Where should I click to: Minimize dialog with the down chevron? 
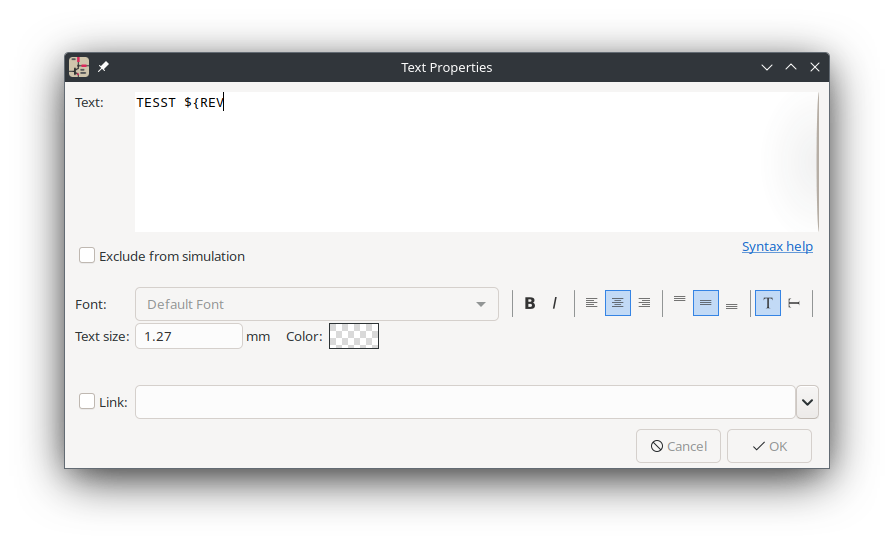767,67
